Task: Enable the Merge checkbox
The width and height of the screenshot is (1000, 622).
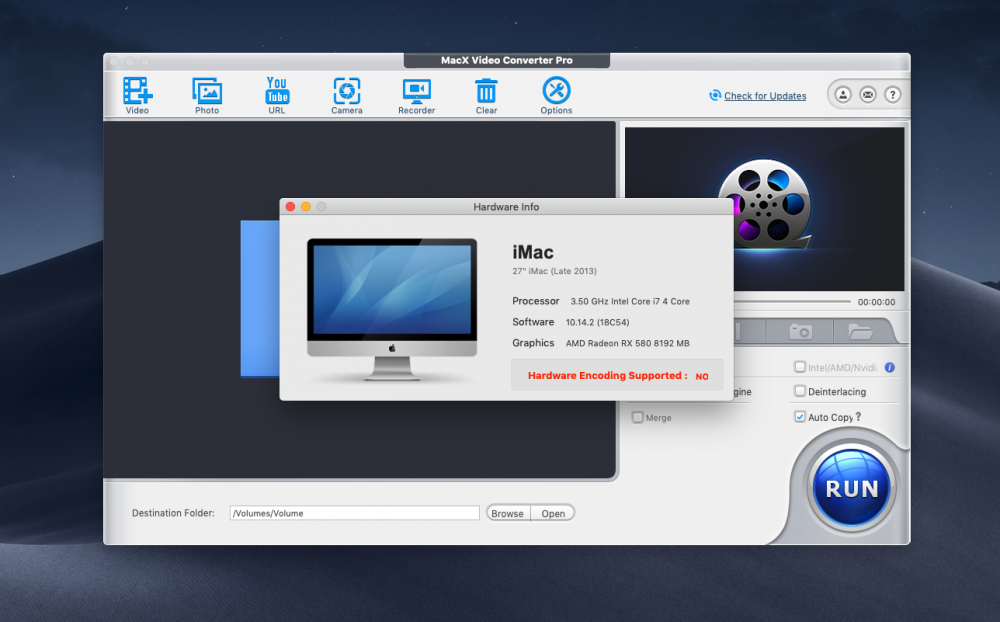Action: tap(637, 417)
